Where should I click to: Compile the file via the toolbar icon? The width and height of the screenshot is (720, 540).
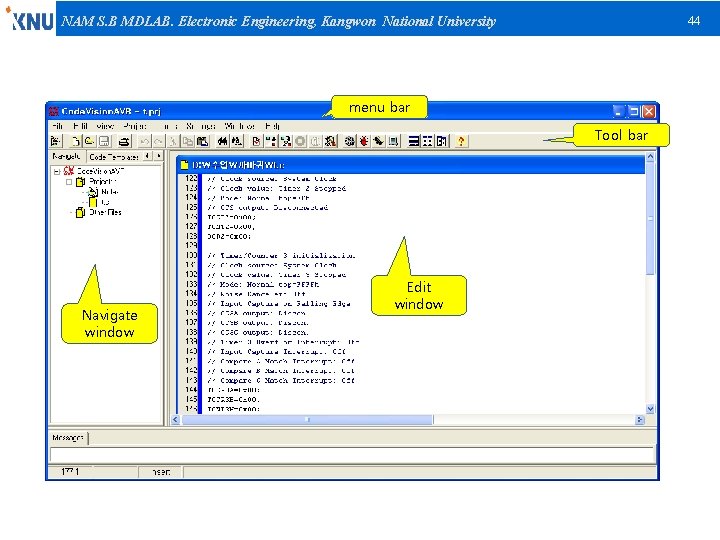pos(257,141)
